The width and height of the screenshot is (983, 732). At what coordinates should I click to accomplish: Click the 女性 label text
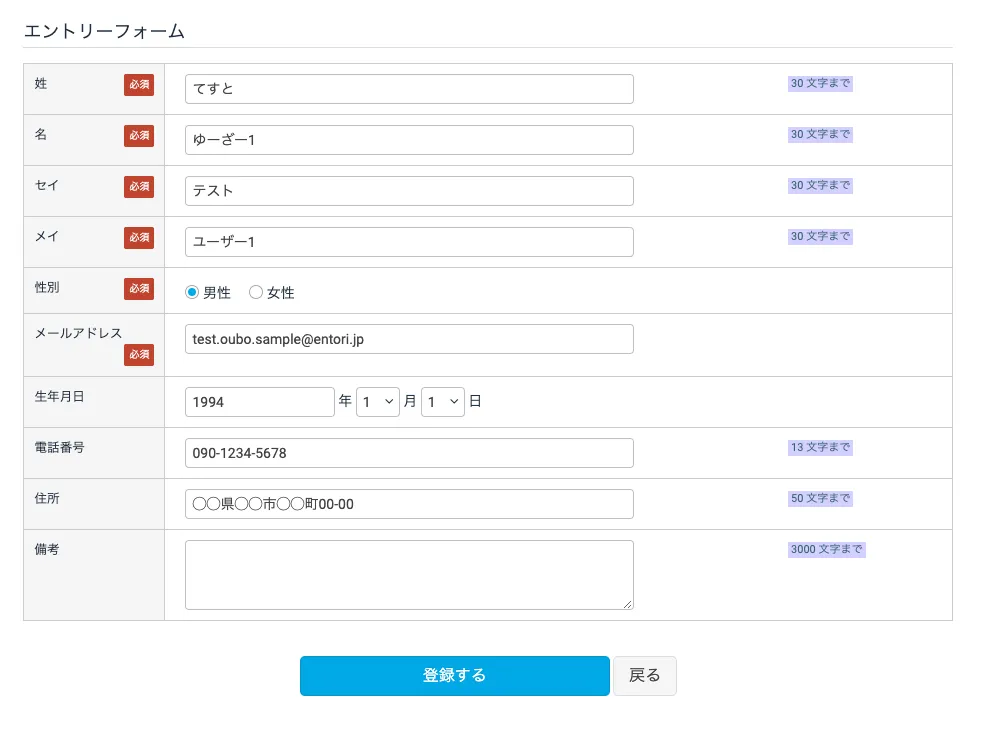(x=281, y=293)
